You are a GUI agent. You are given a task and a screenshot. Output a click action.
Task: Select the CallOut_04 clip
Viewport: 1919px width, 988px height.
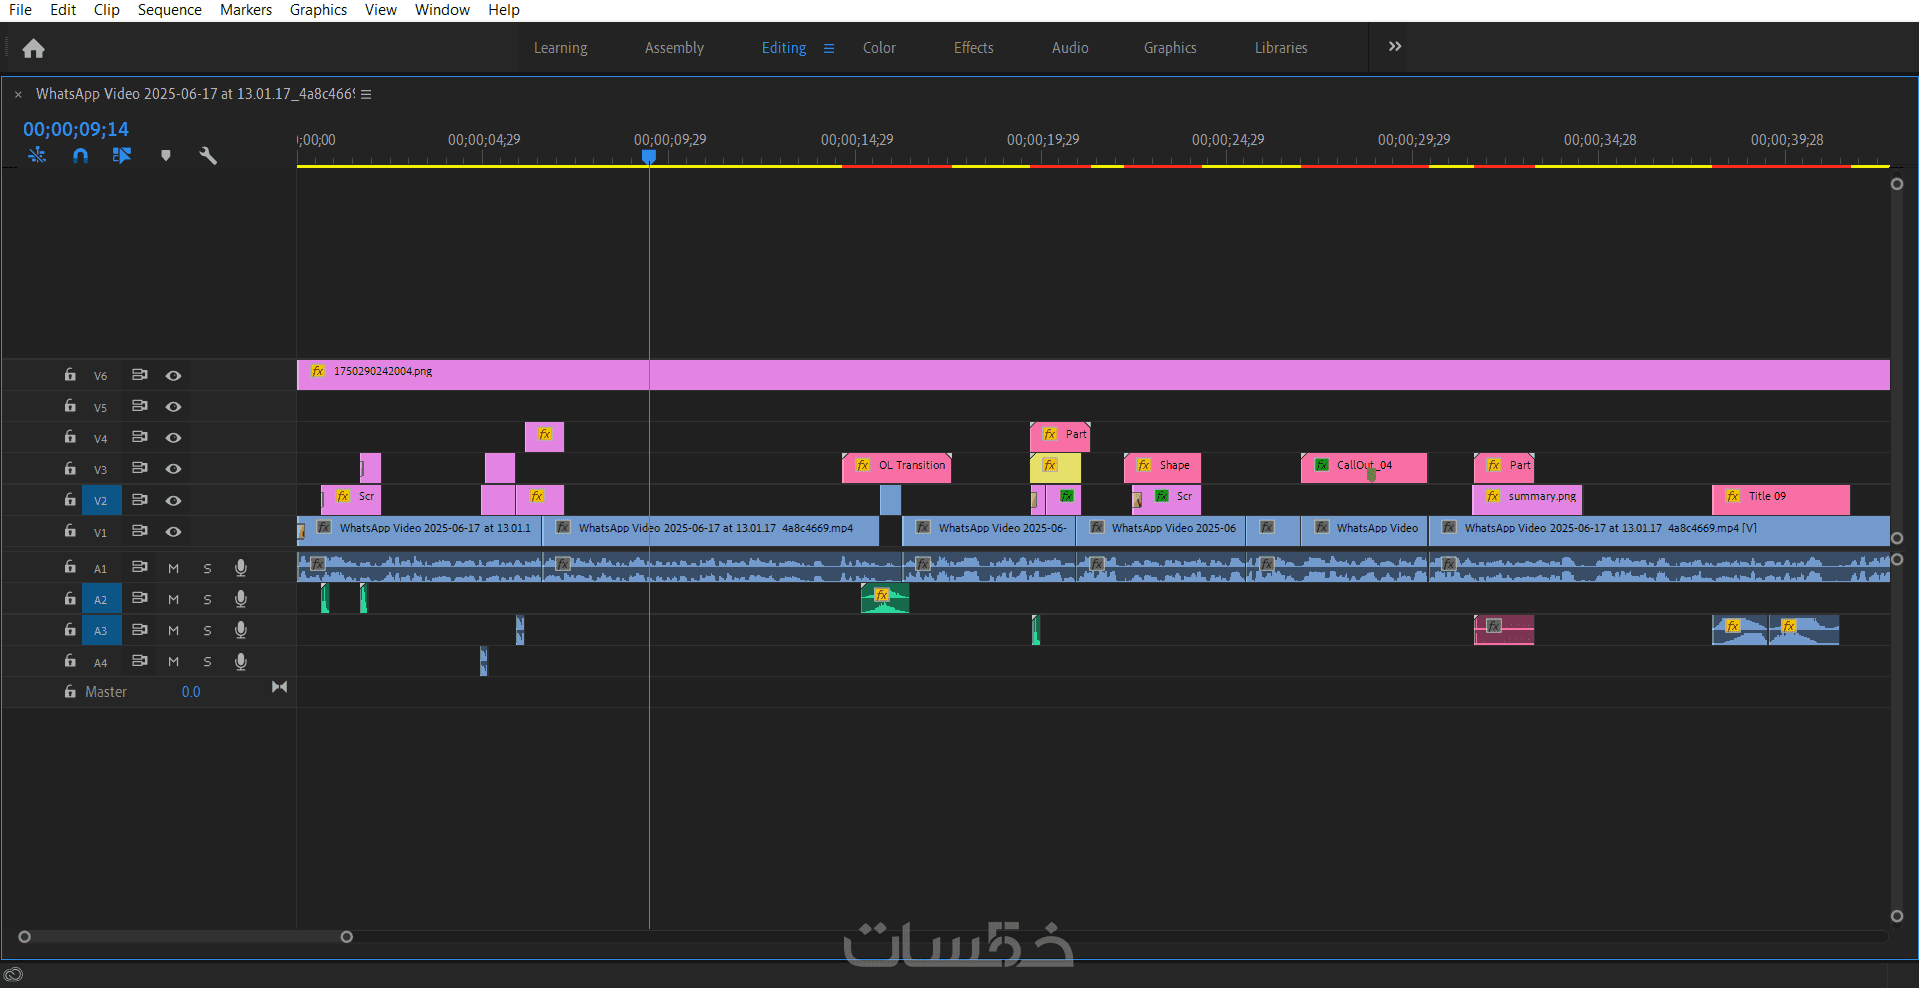click(1364, 468)
